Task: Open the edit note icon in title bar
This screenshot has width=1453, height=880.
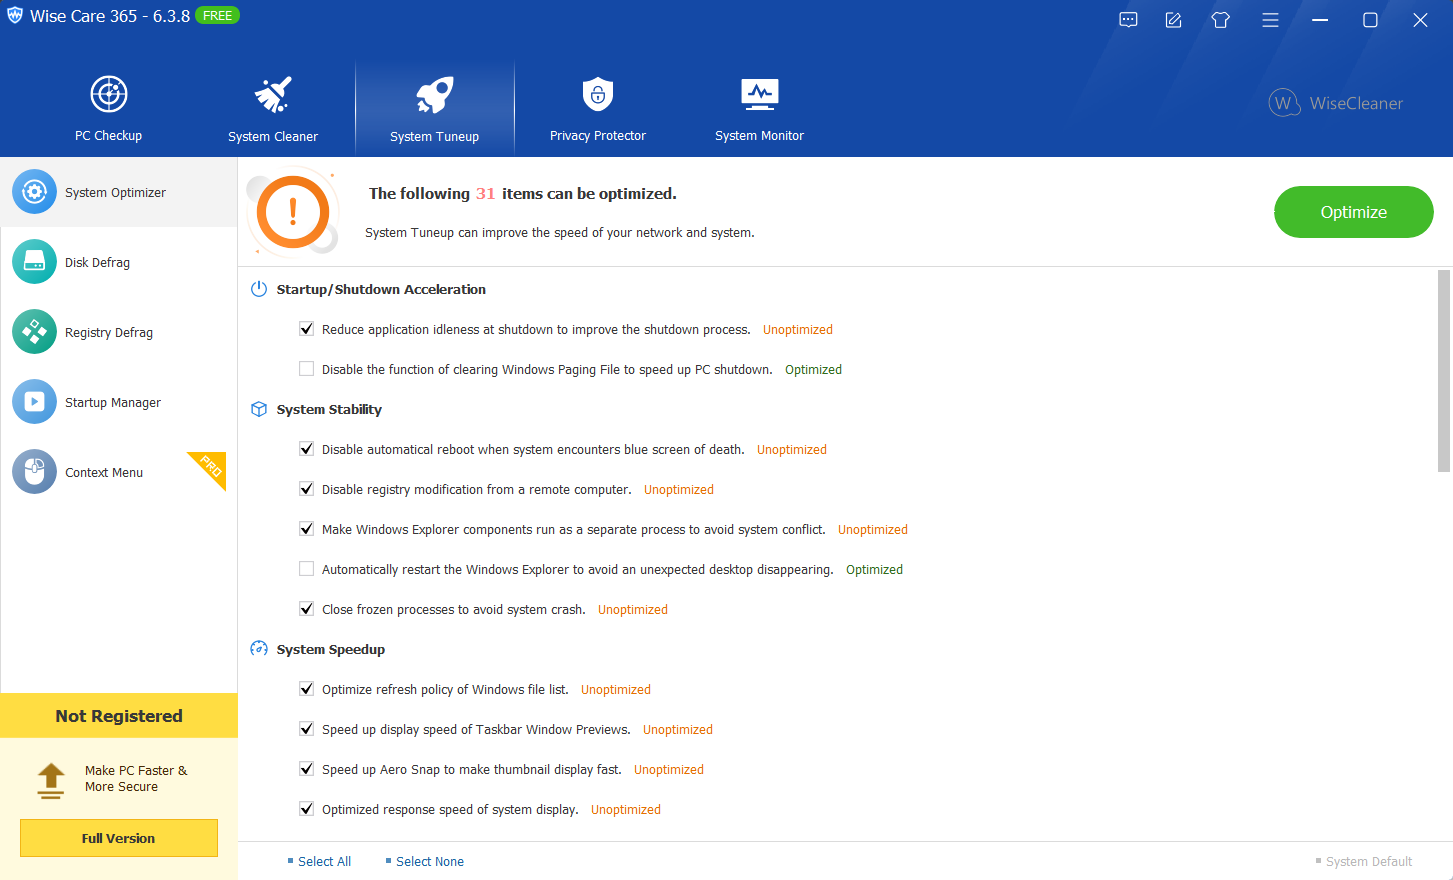Action: pyautogui.click(x=1174, y=20)
